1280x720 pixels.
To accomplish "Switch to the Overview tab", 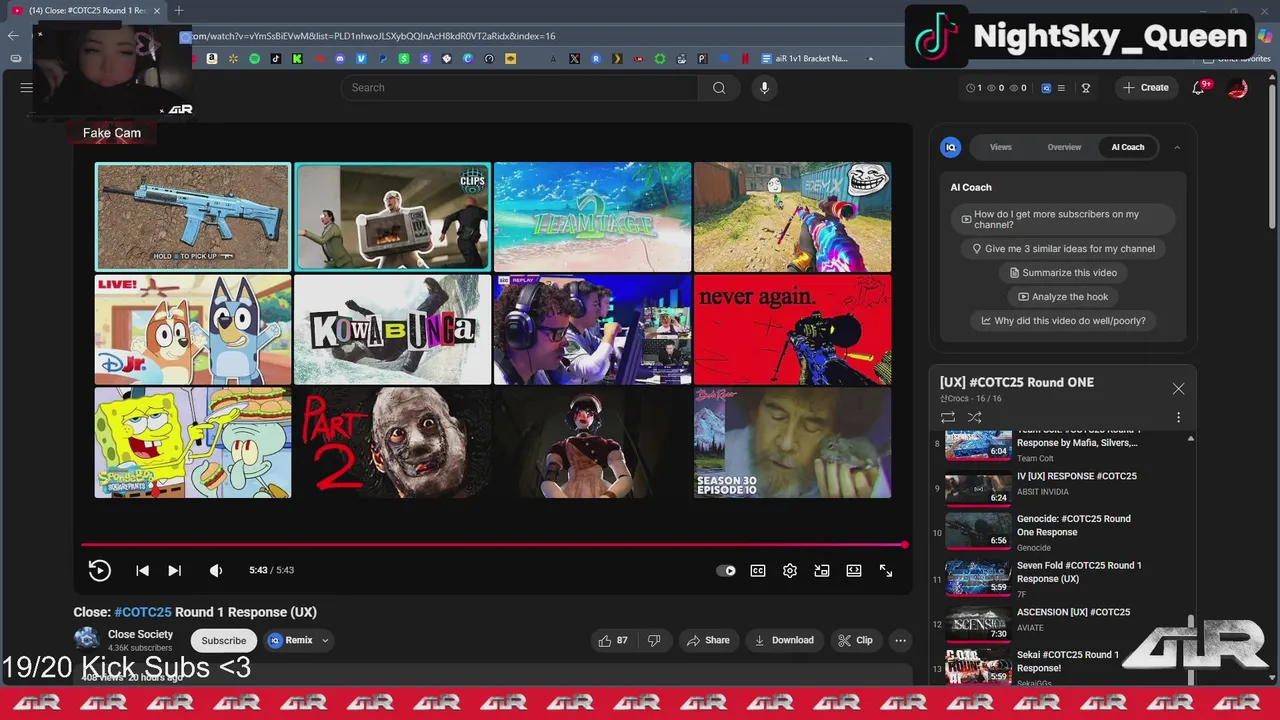I will [1064, 147].
